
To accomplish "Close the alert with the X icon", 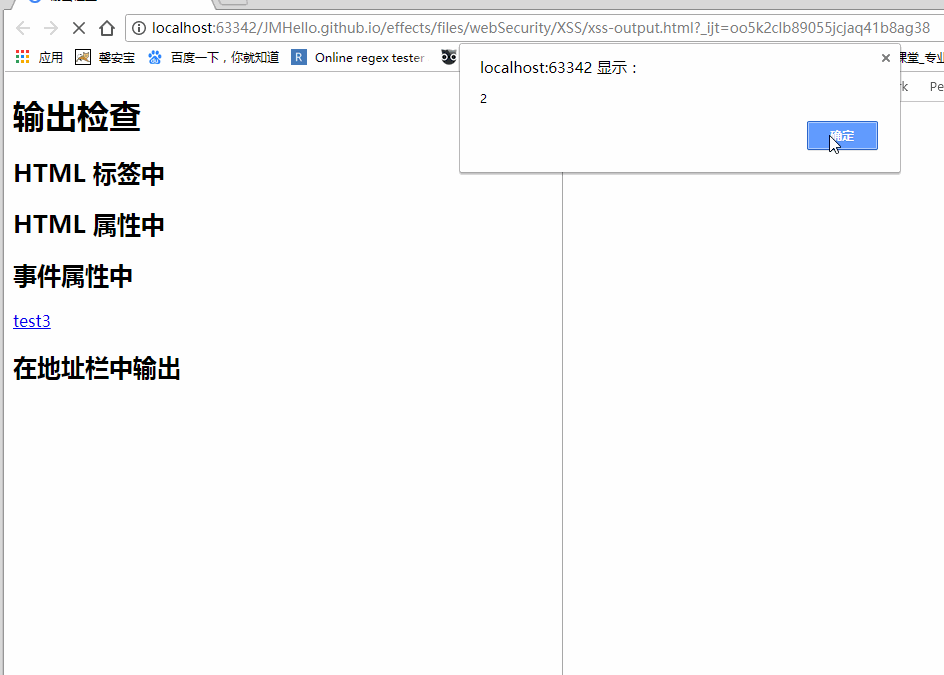I will [x=885, y=58].
